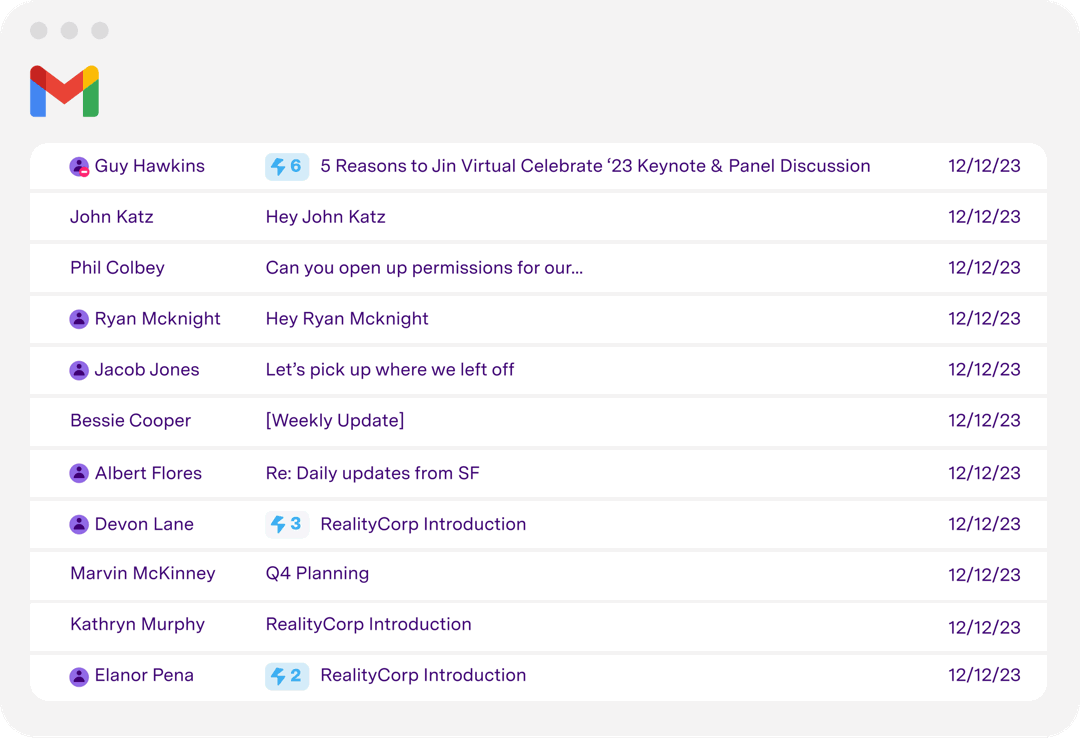Click the lightning badge with count 2

click(286, 675)
